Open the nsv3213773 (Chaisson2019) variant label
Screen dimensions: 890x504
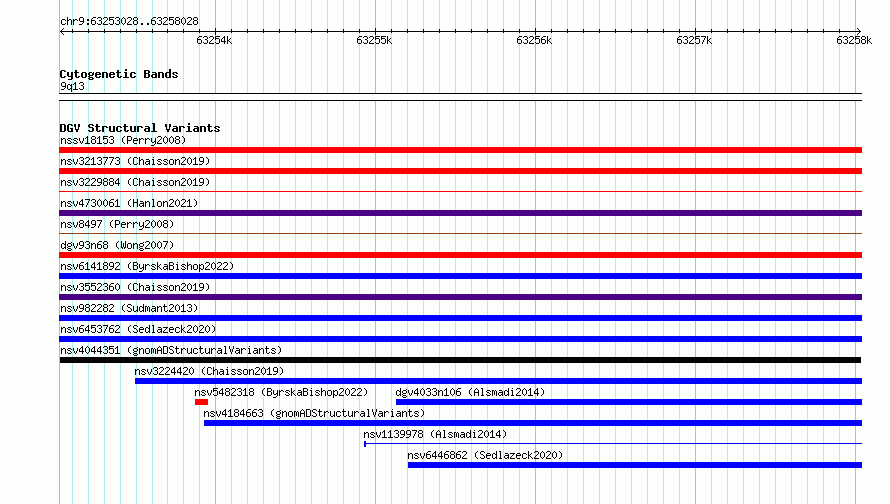135,161
